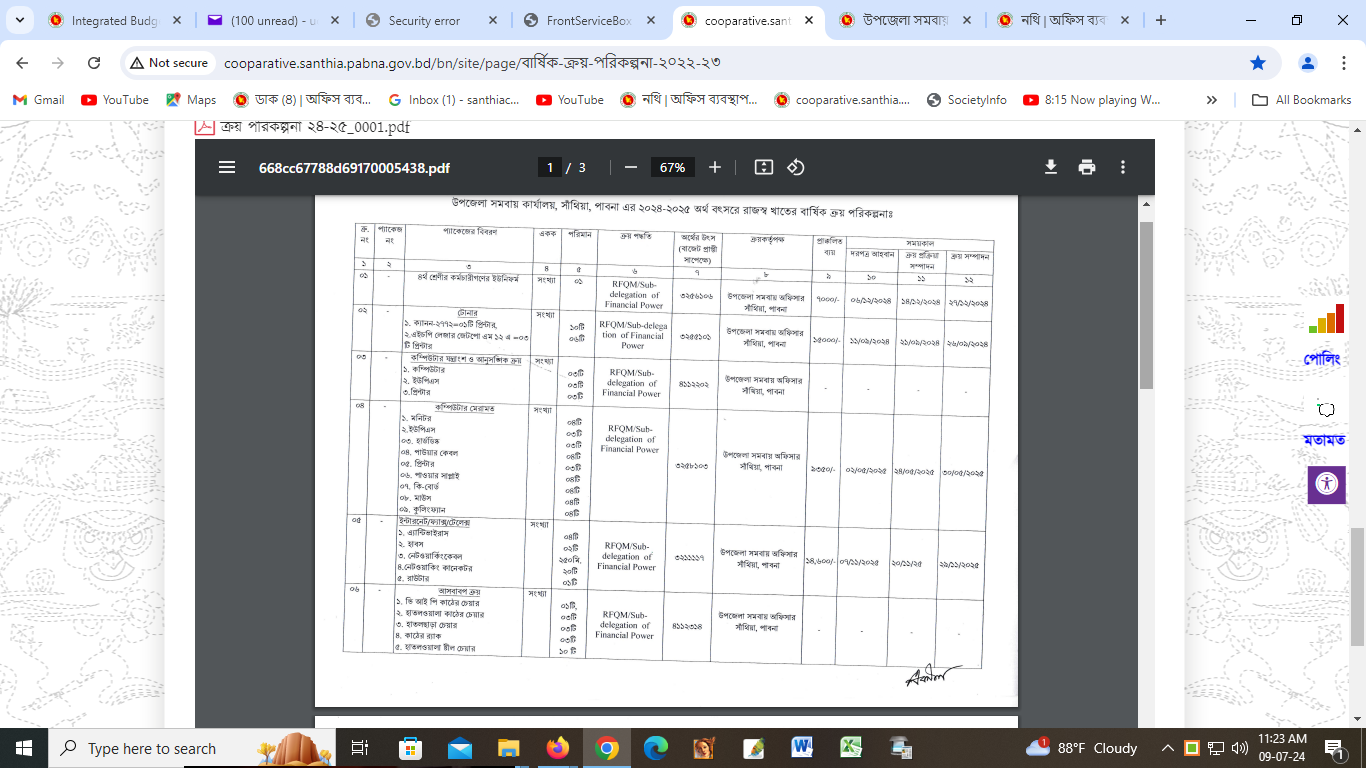Zoom out the PDF with minus icon
The width and height of the screenshot is (1366, 768).
click(630, 168)
